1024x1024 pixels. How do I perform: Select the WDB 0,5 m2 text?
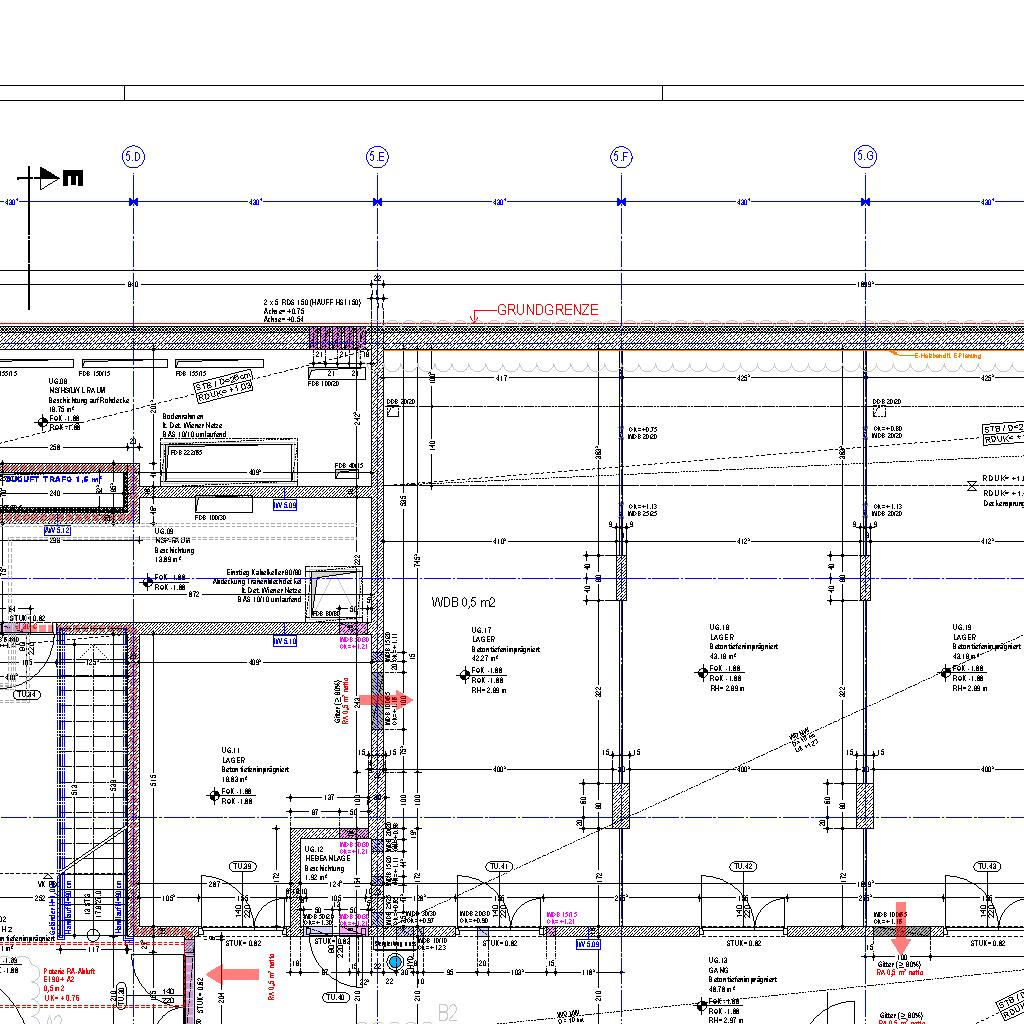[x=463, y=603]
